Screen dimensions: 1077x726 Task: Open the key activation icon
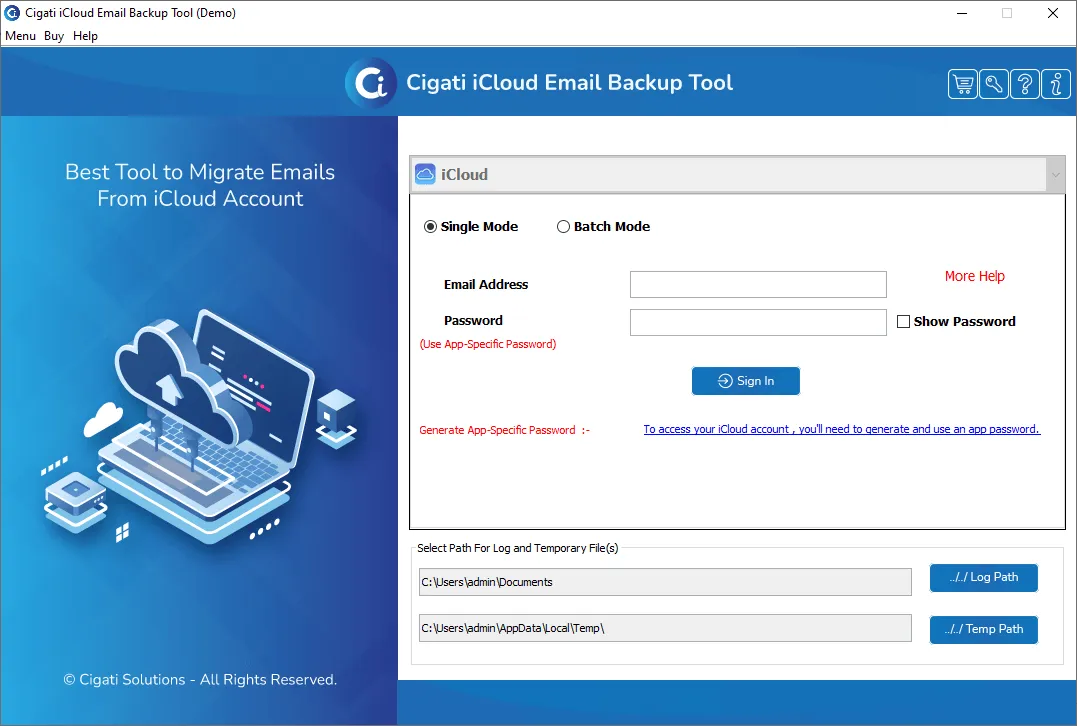point(993,84)
